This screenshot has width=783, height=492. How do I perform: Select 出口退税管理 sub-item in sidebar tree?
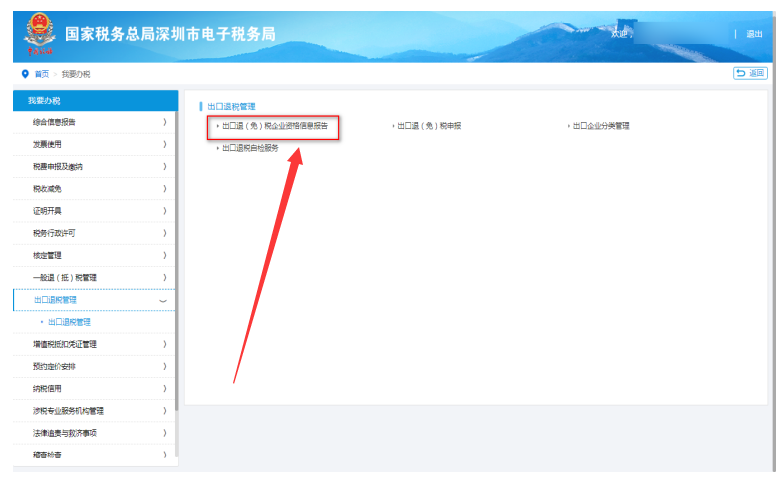tap(69, 322)
